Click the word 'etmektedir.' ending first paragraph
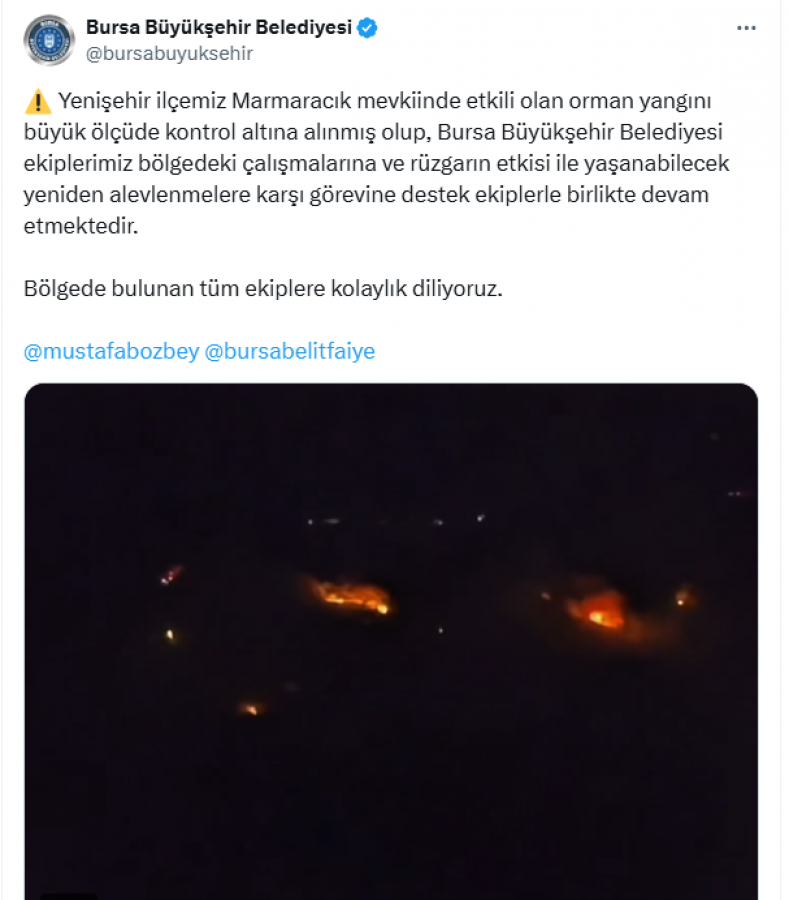The image size is (789, 900). tap(81, 226)
